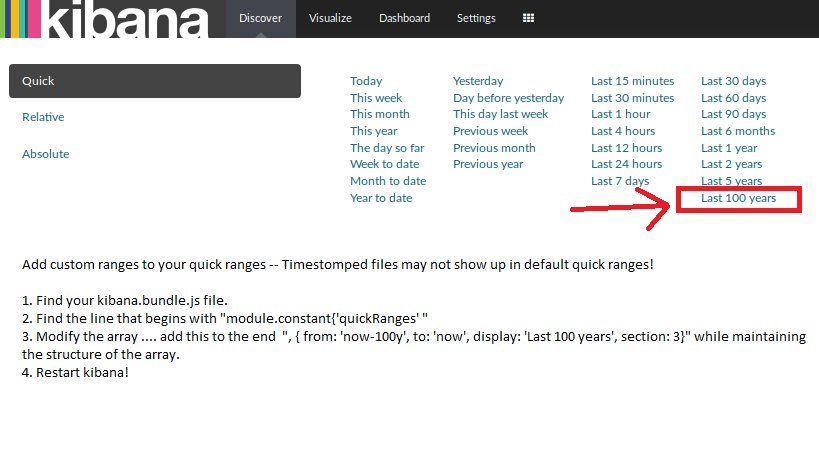Select the Last 6 months range
Image resolution: width=819 pixels, height=469 pixels.
coord(738,131)
